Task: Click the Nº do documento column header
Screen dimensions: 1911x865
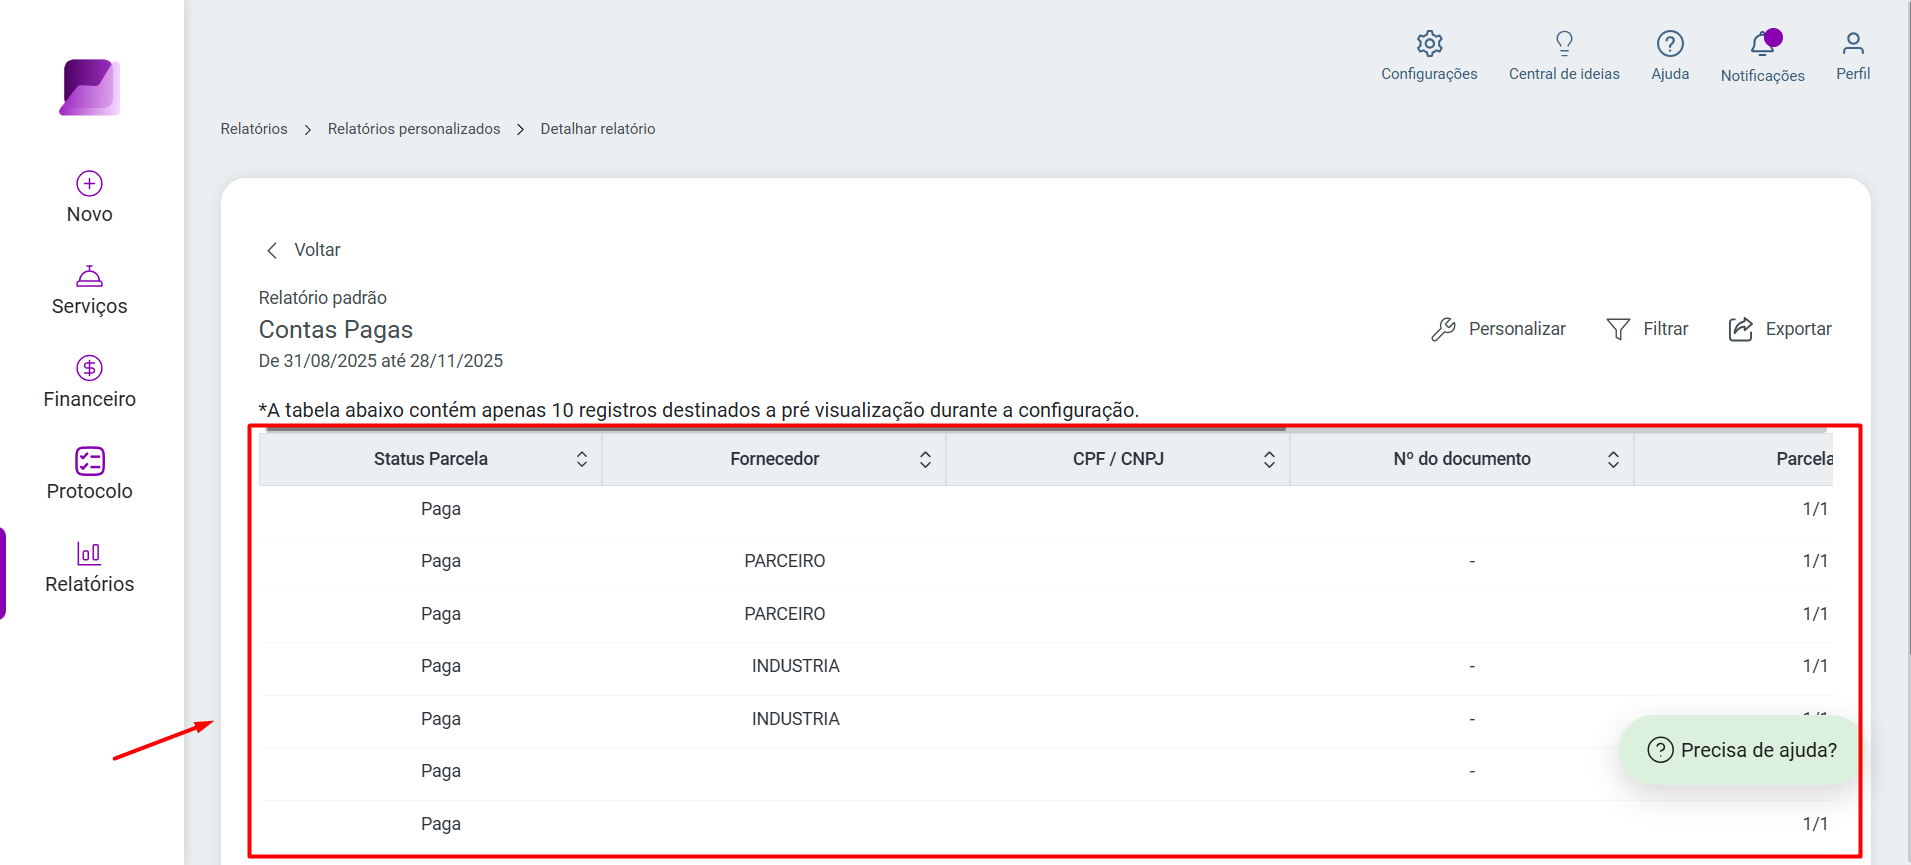Action: 1462,459
